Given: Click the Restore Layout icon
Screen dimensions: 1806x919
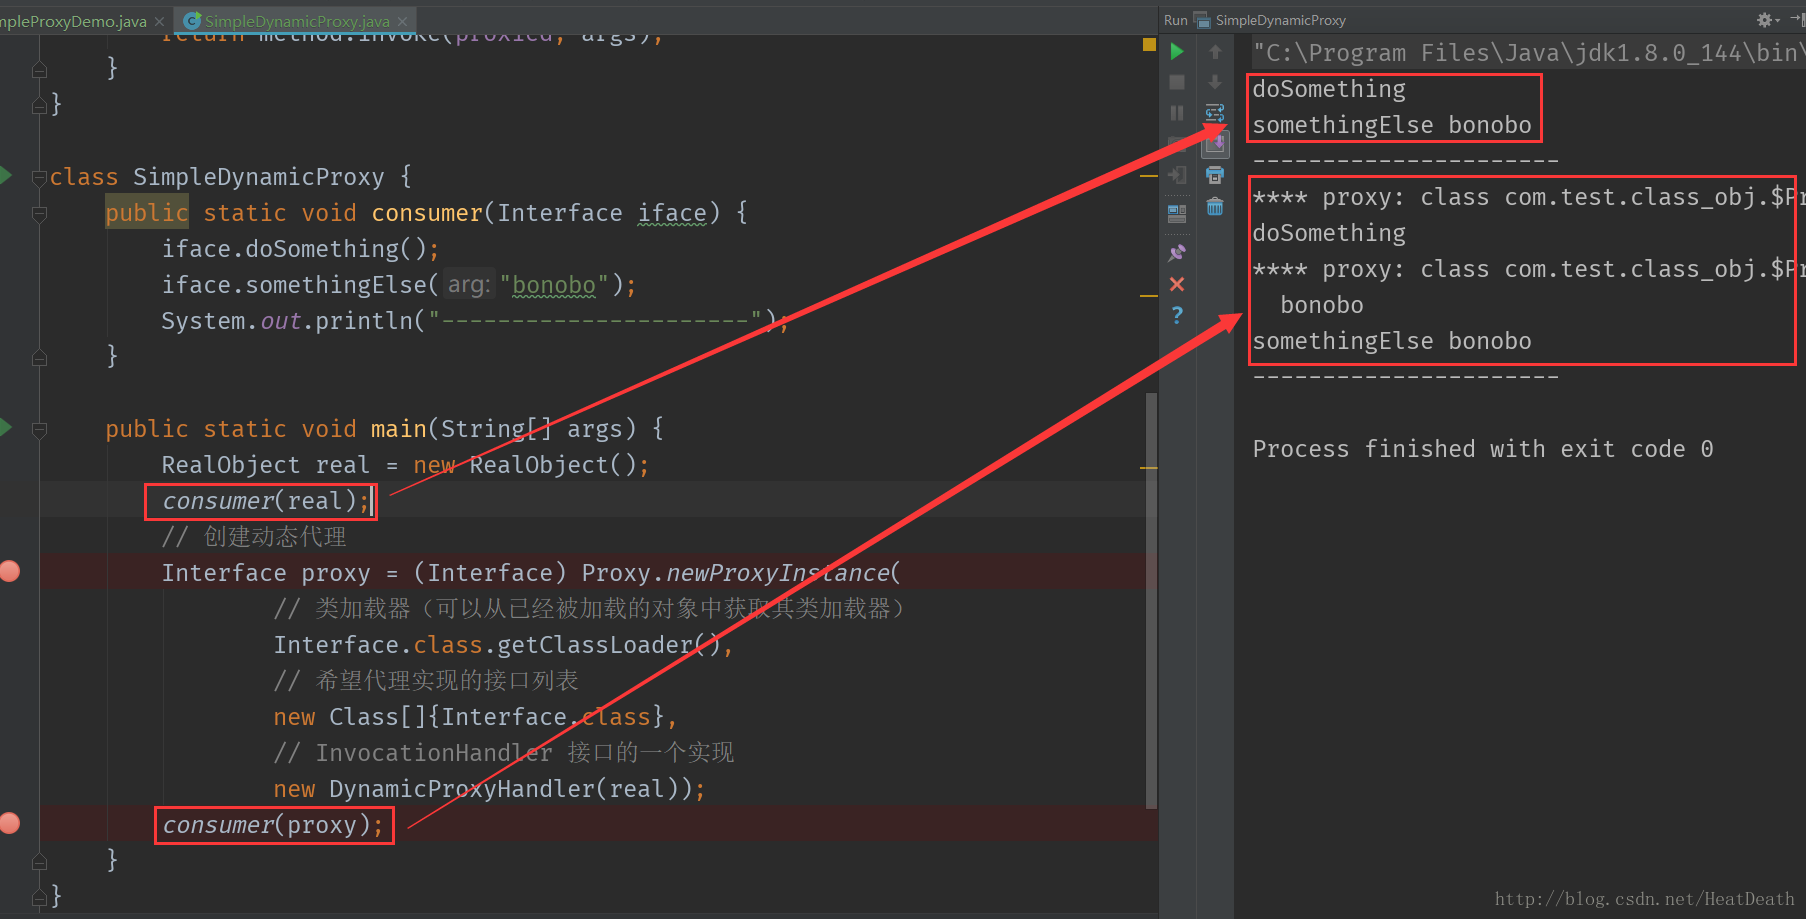Looking at the screenshot, I should (x=1177, y=213).
